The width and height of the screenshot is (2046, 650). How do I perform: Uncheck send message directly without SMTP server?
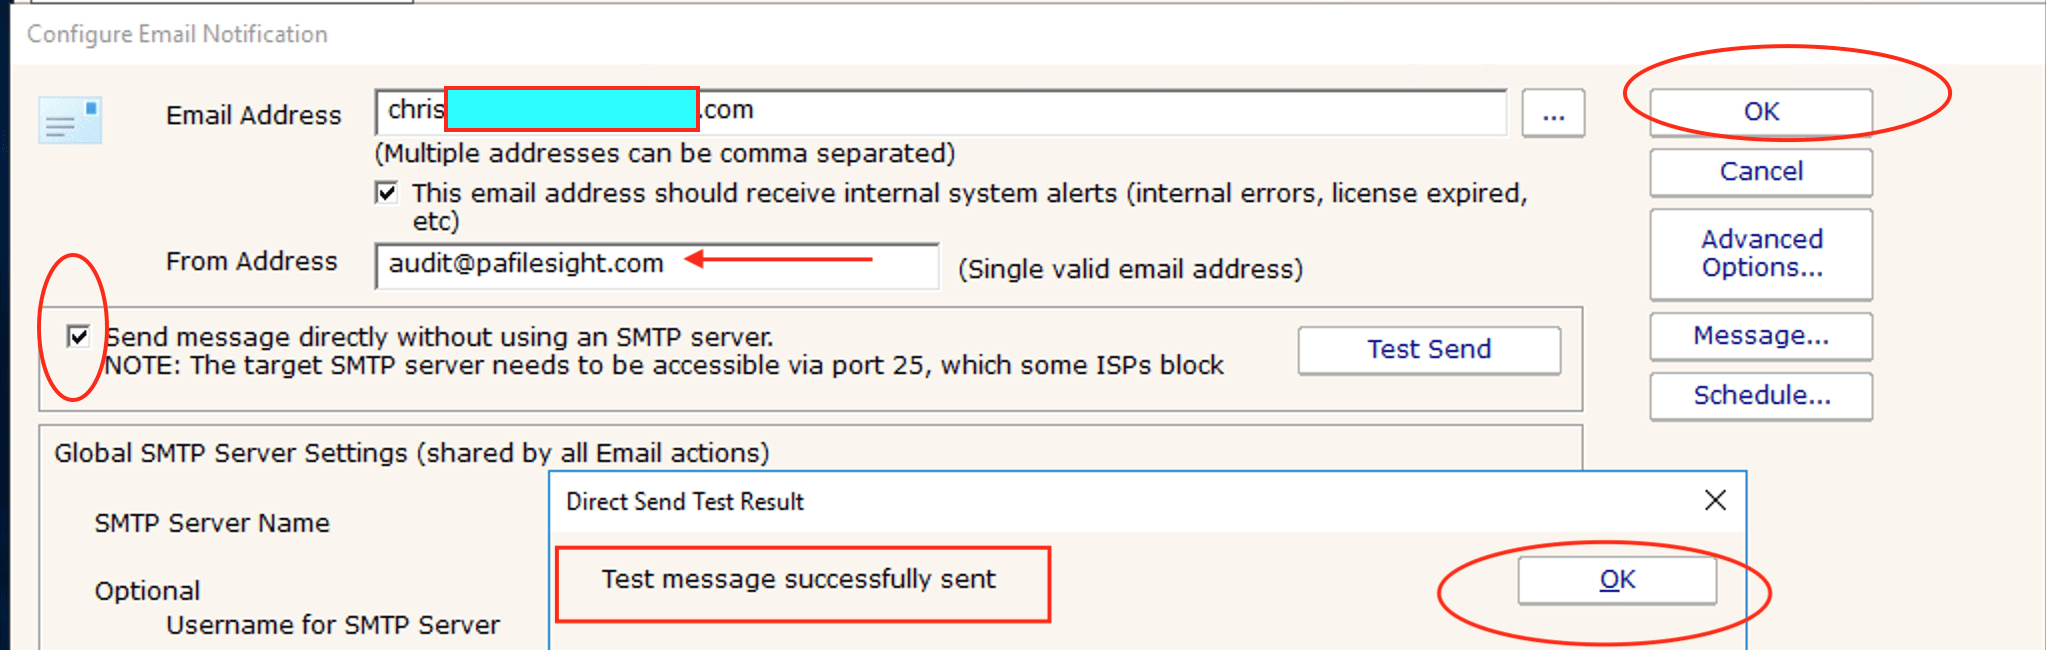78,336
